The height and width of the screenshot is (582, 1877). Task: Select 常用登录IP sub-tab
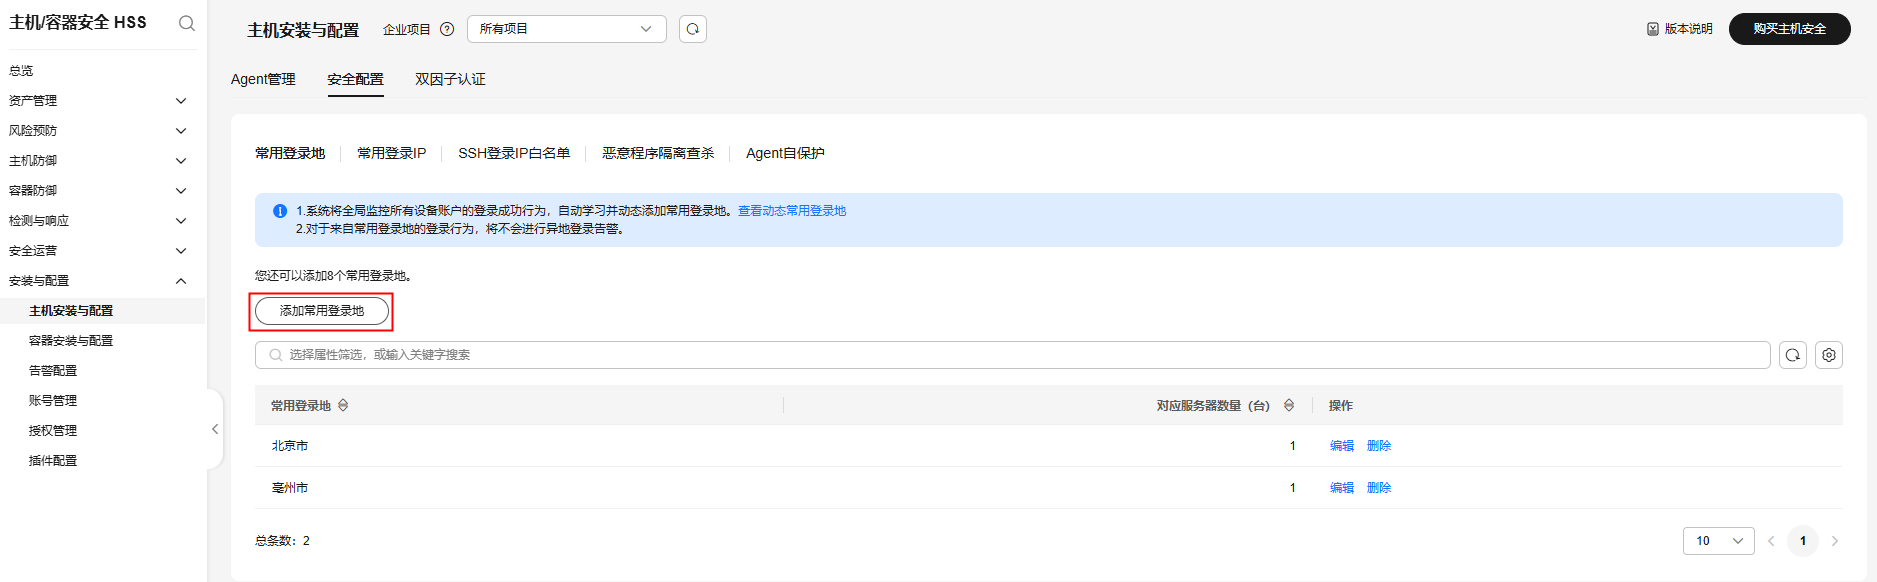pos(392,153)
